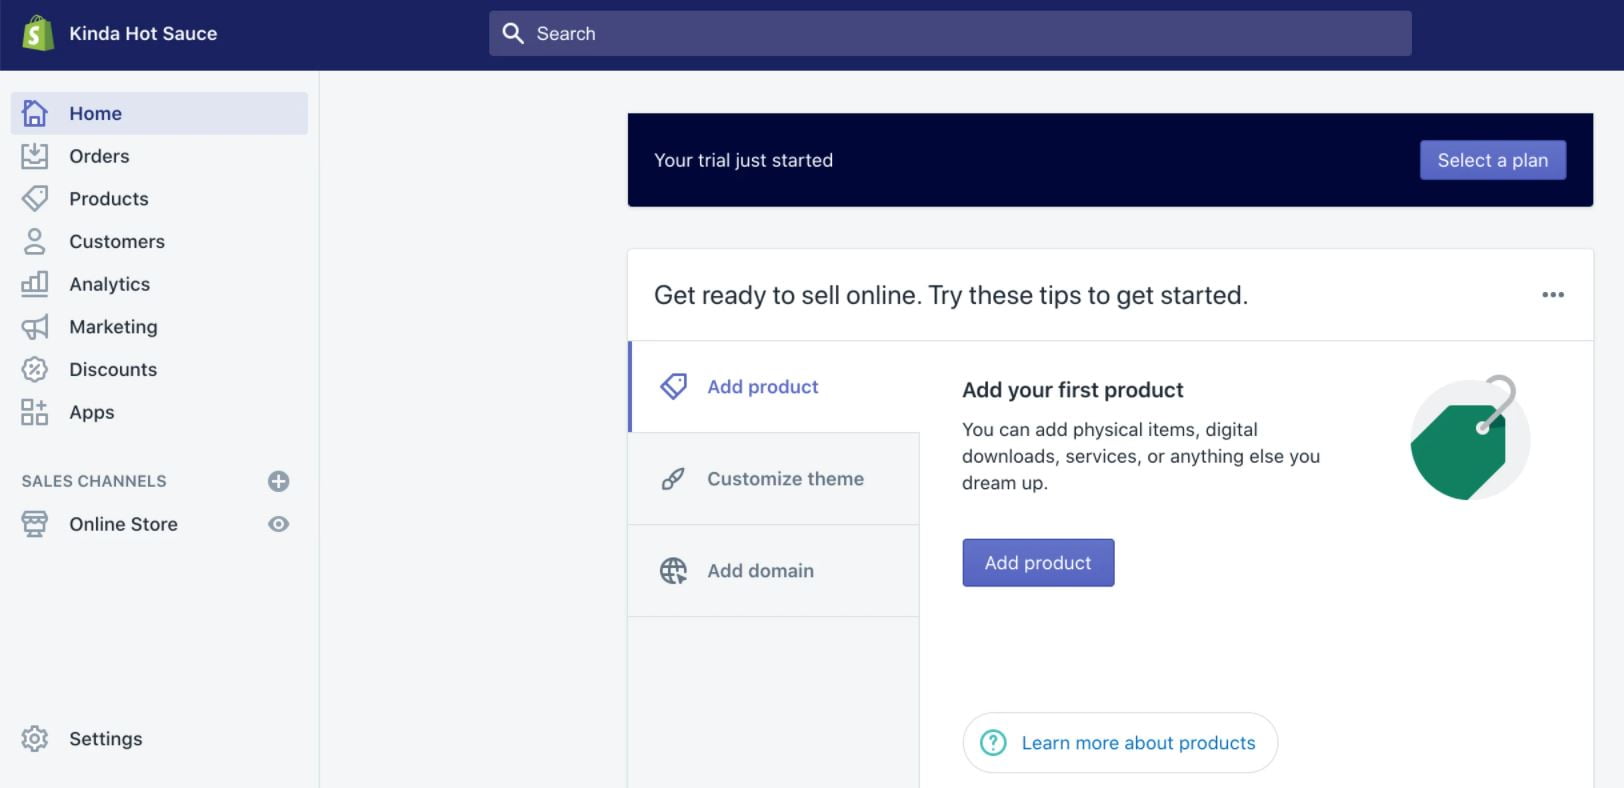This screenshot has height=788, width=1624.
Task: Click the Customers icon in the sidebar
Action: pos(35,241)
